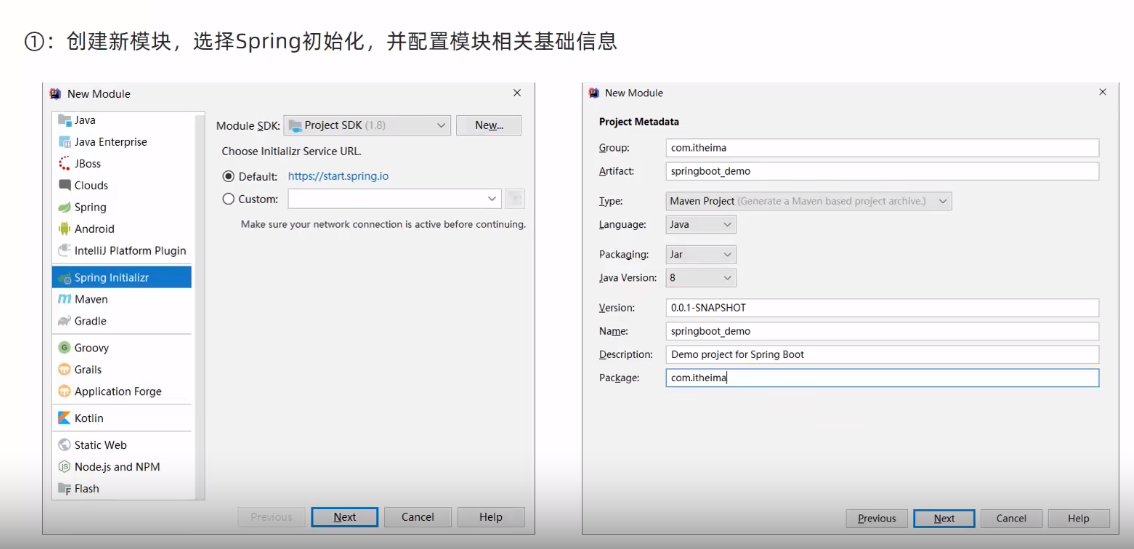
Task: Click the Name input field
Action: coord(882,331)
